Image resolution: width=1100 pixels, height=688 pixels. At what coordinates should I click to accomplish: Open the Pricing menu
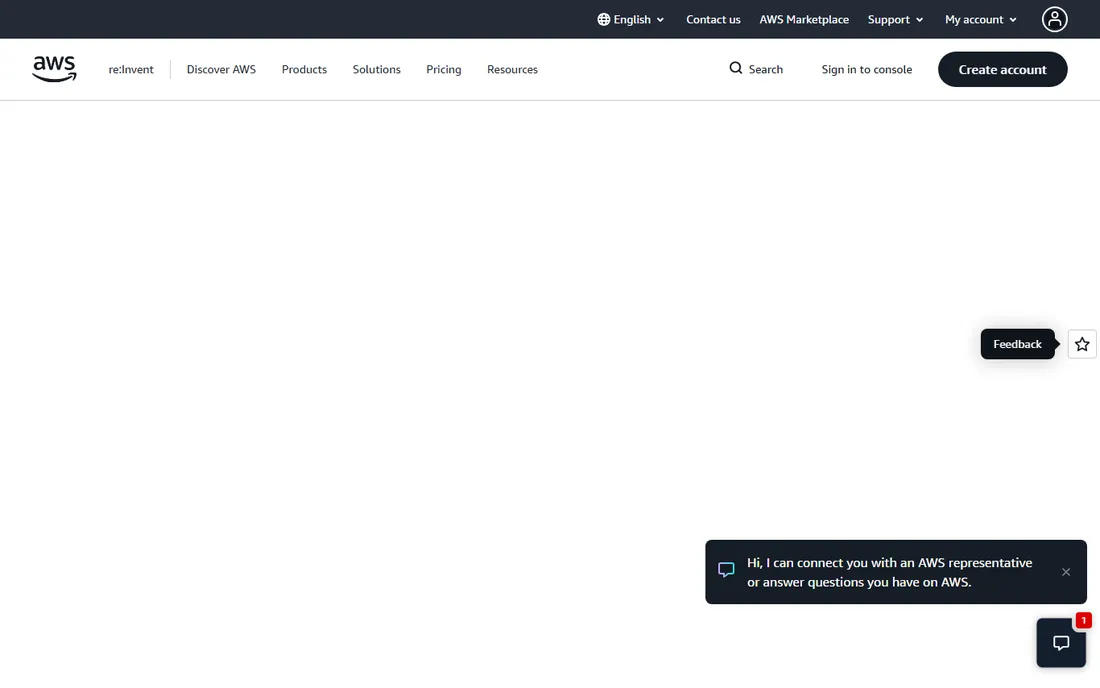coord(443,69)
